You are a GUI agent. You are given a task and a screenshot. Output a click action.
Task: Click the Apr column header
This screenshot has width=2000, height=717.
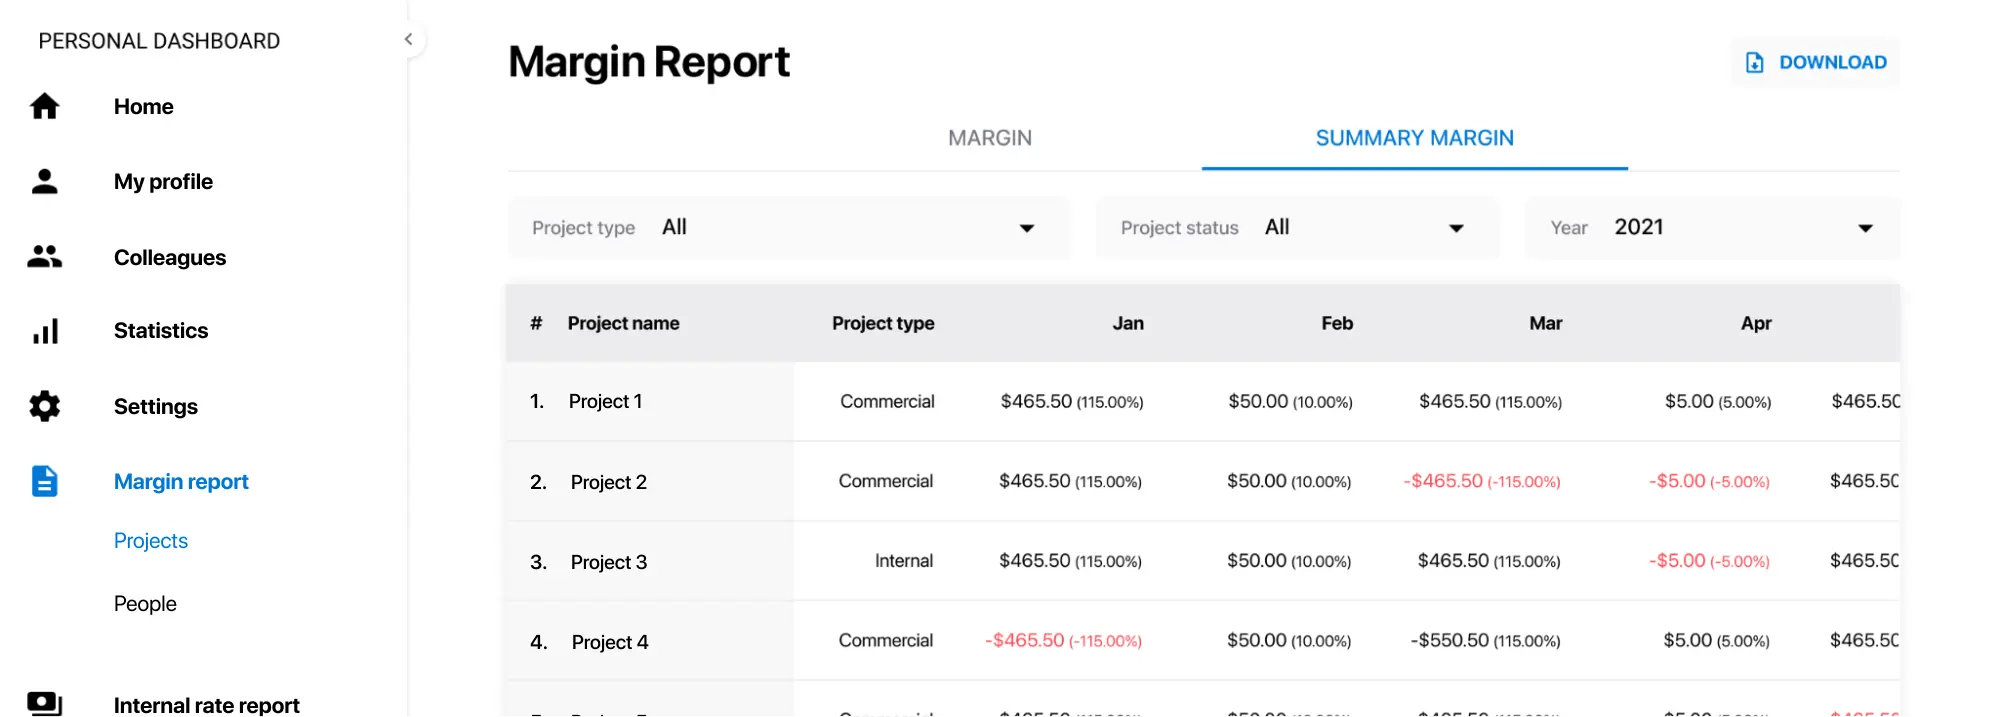coord(1756,323)
